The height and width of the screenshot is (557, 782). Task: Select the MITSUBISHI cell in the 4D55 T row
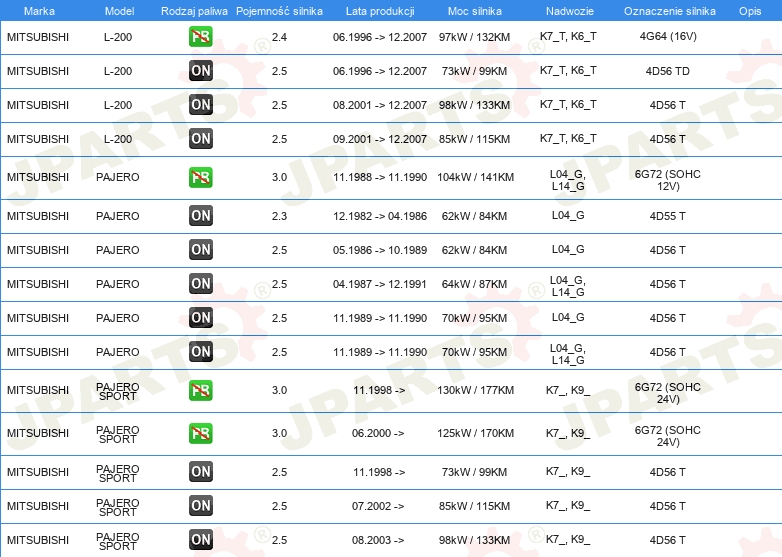[x=38, y=216]
